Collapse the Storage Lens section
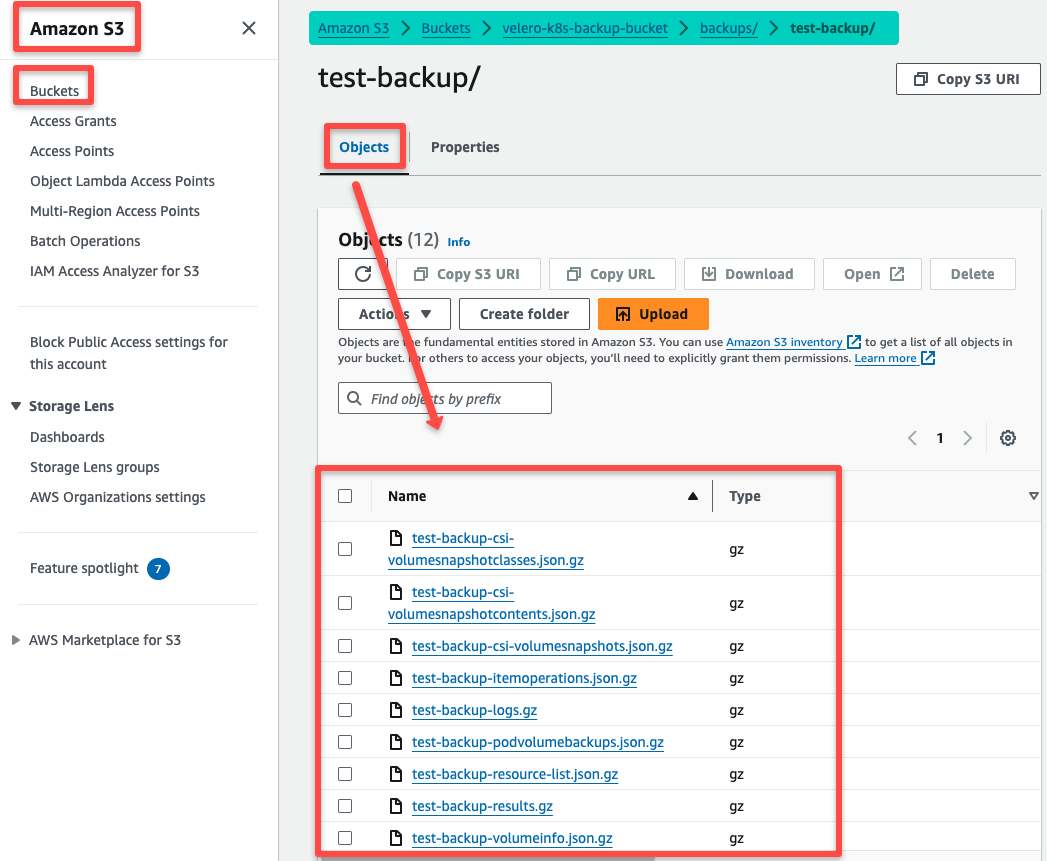1047x861 pixels. [14, 406]
